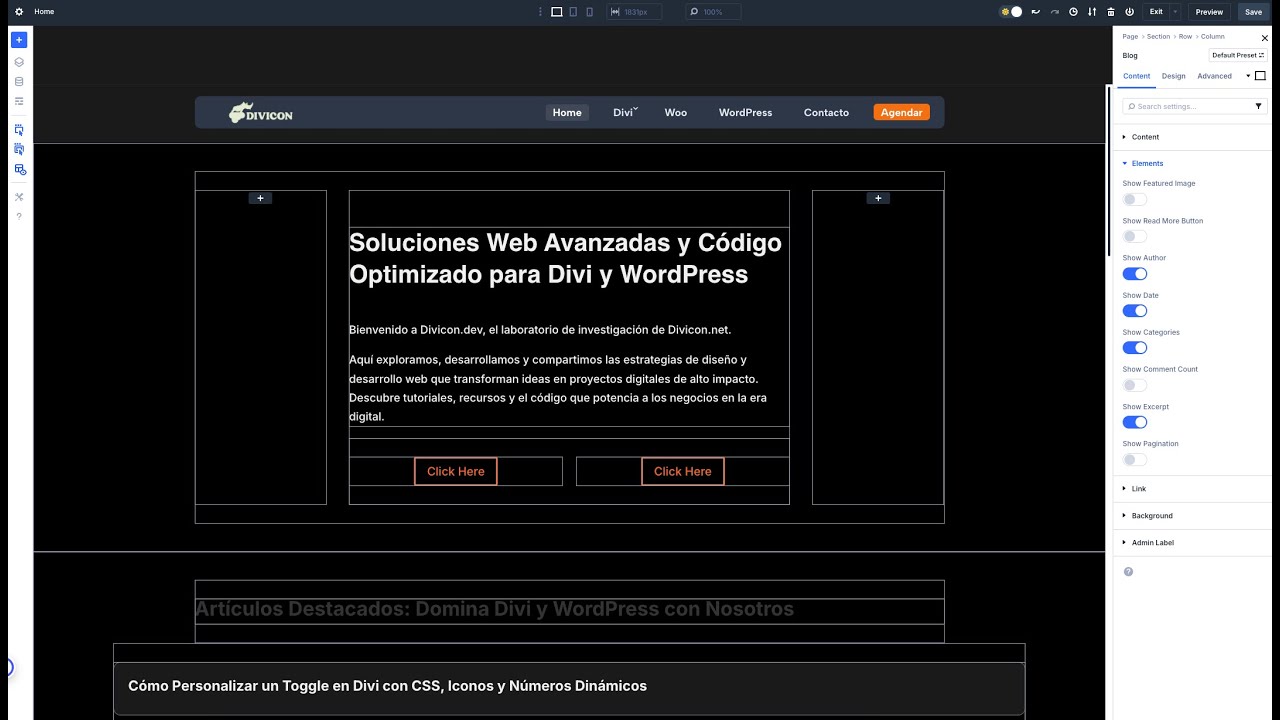Click the Save button
Image resolution: width=1280 pixels, height=720 pixels.
pos(1253,12)
